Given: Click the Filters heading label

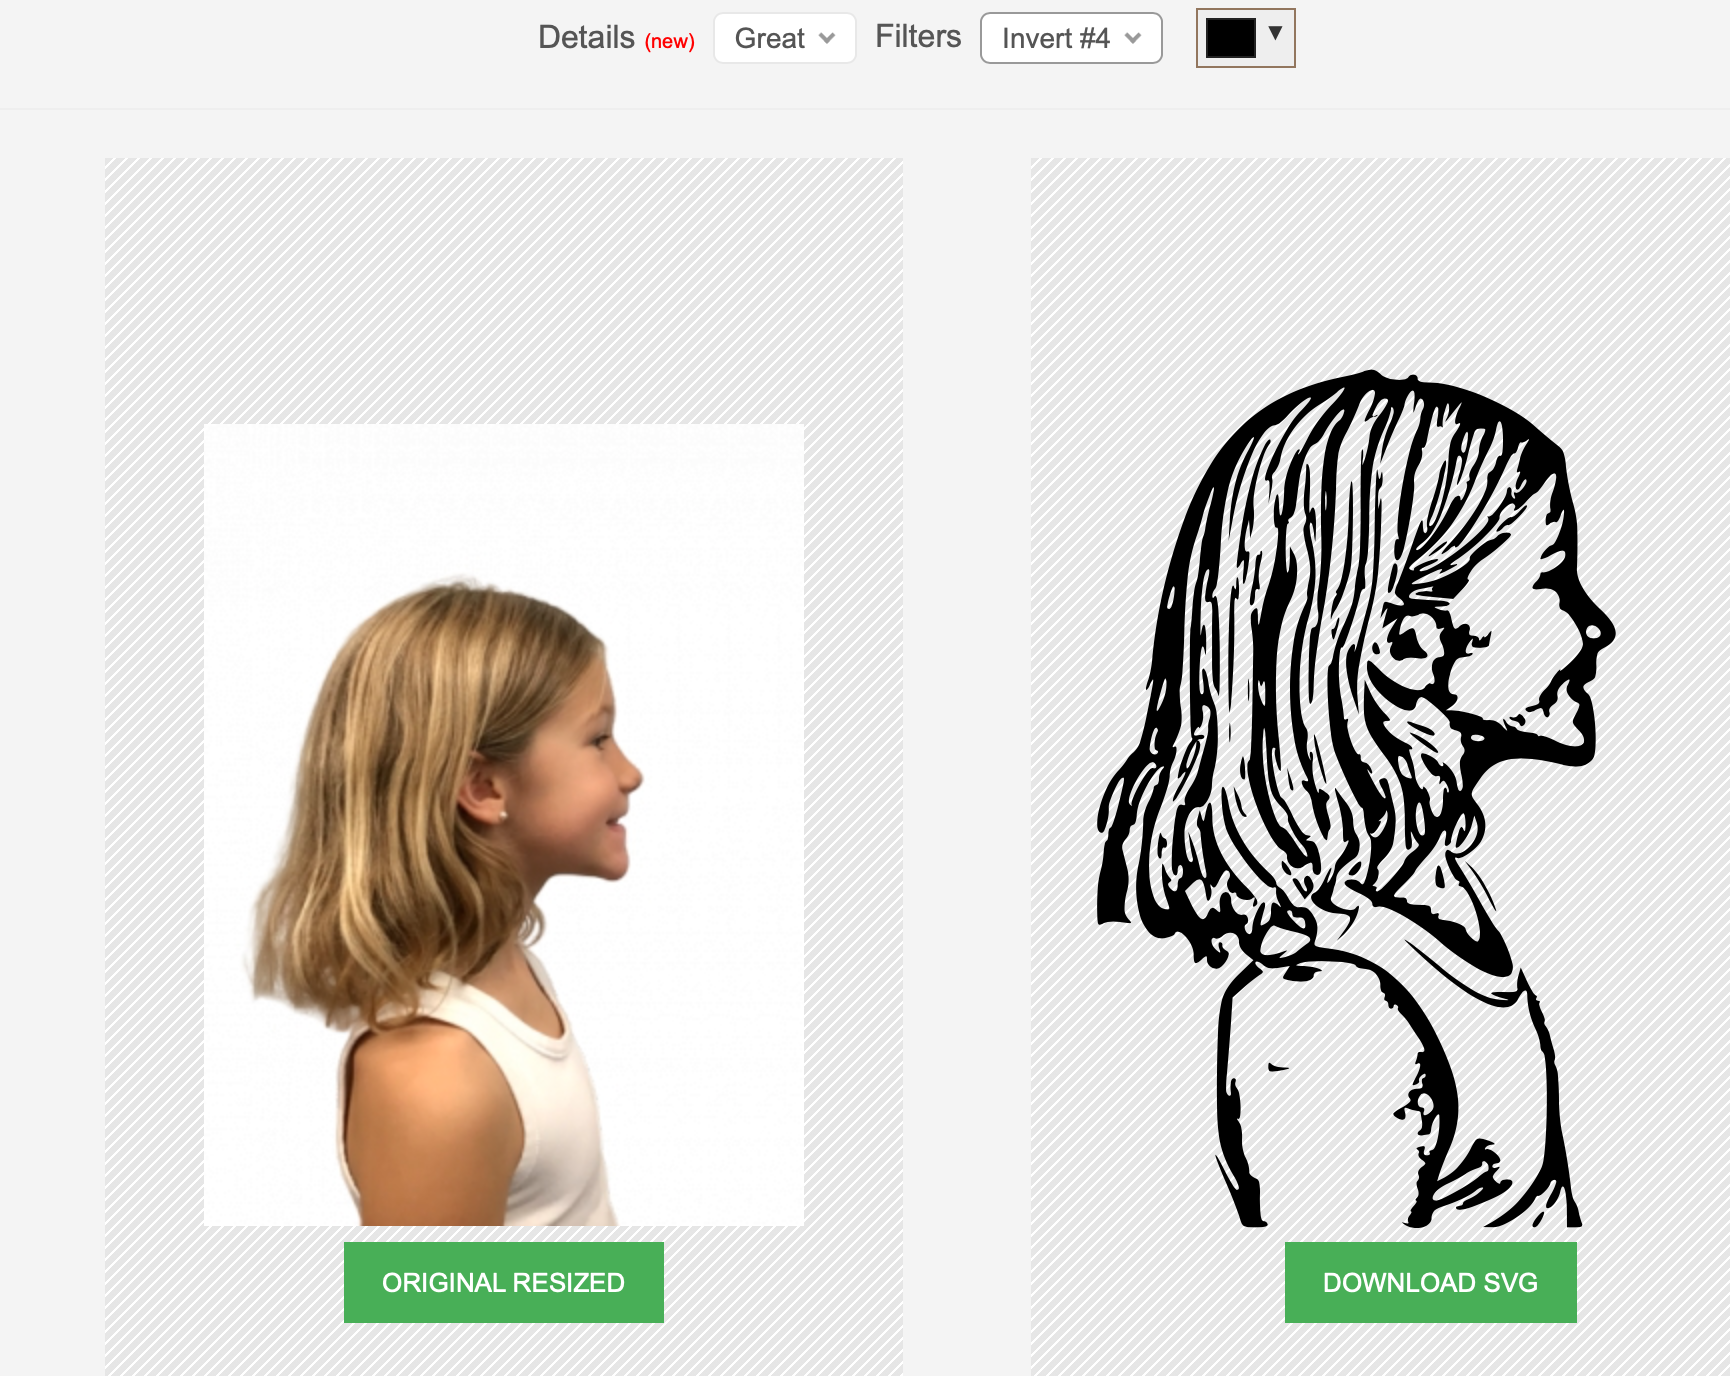Looking at the screenshot, I should (917, 36).
